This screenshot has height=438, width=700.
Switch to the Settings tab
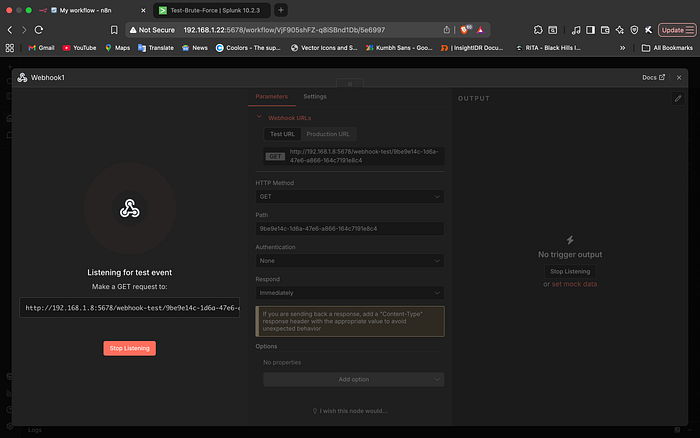[x=315, y=96]
